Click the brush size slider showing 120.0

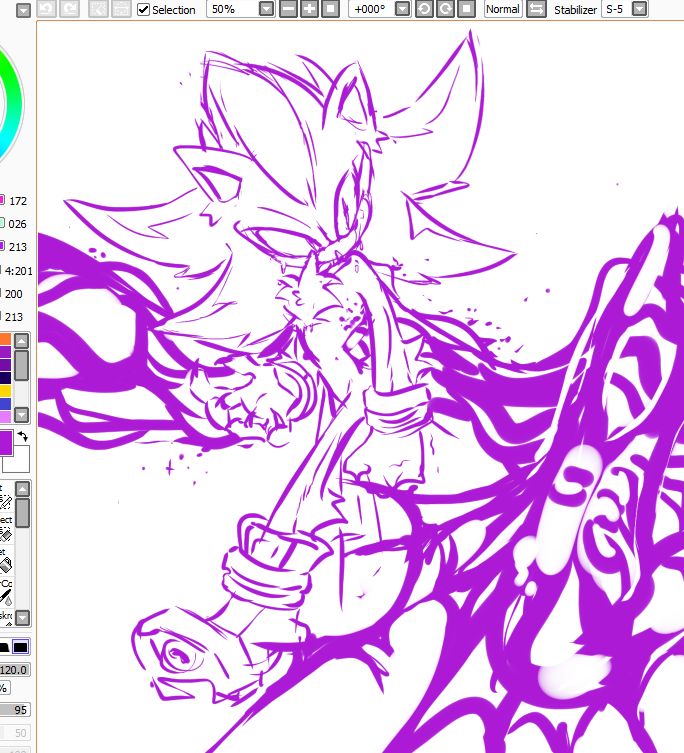pyautogui.click(x=14, y=669)
